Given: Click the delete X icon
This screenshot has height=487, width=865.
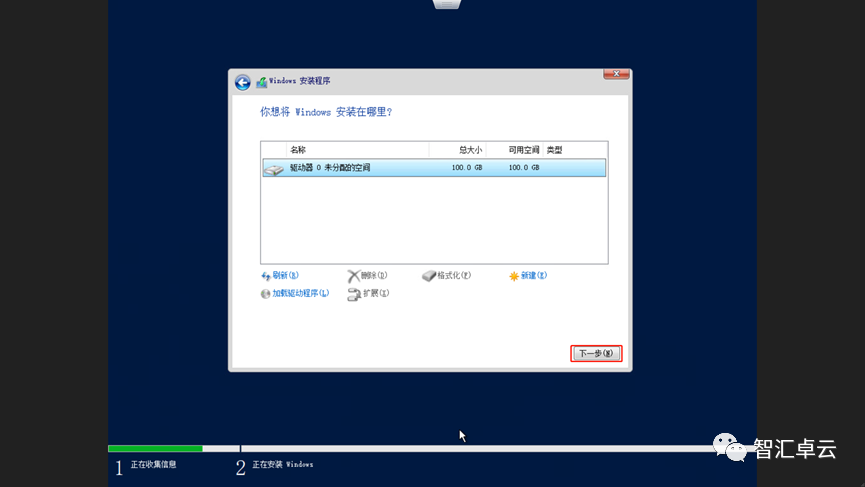Looking at the screenshot, I should 353,276.
